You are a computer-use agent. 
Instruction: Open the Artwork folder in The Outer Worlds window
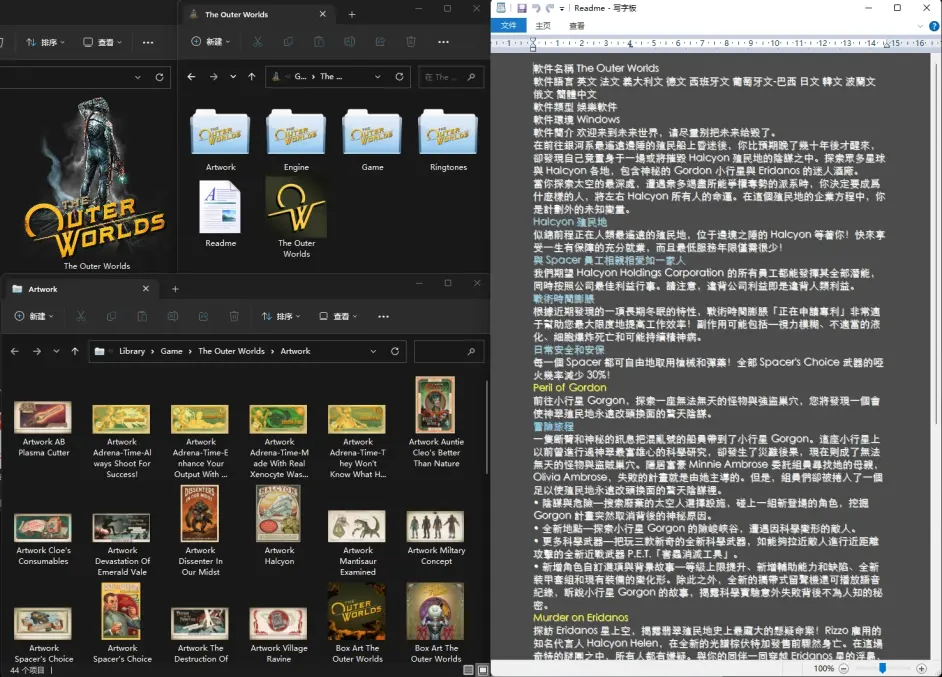tap(220, 132)
